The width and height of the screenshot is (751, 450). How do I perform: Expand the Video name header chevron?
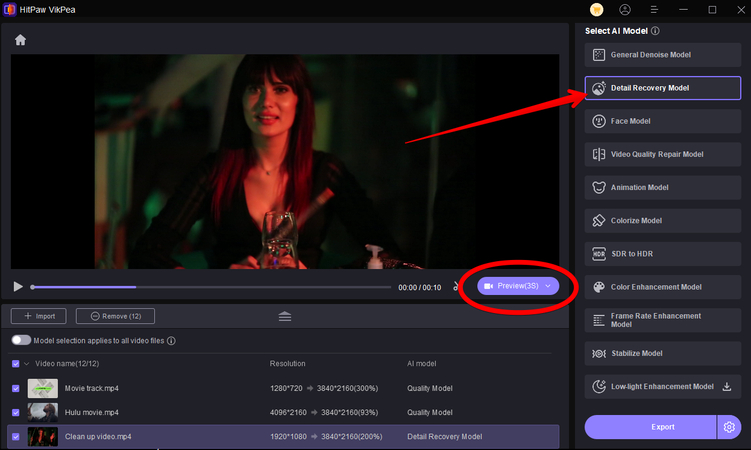[27, 363]
